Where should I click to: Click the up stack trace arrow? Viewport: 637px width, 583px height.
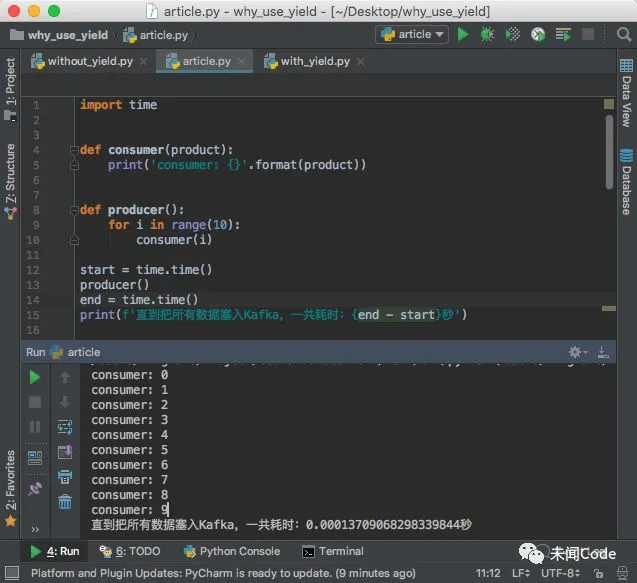tap(65, 377)
